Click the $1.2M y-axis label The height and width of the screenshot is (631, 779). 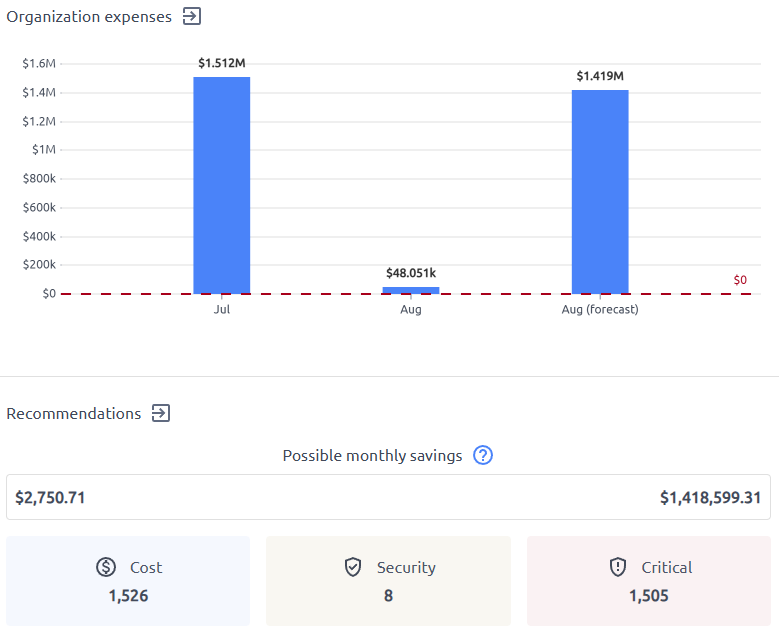pyautogui.click(x=39, y=121)
